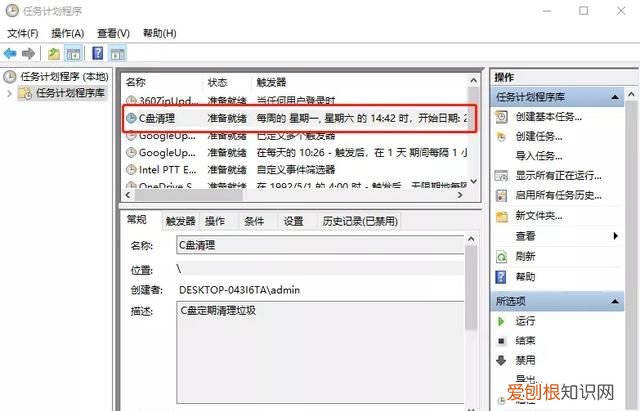Viewport: 640px width, 411px height.
Task: Click the task list horizontal scrollbar thumb
Action: point(189,196)
